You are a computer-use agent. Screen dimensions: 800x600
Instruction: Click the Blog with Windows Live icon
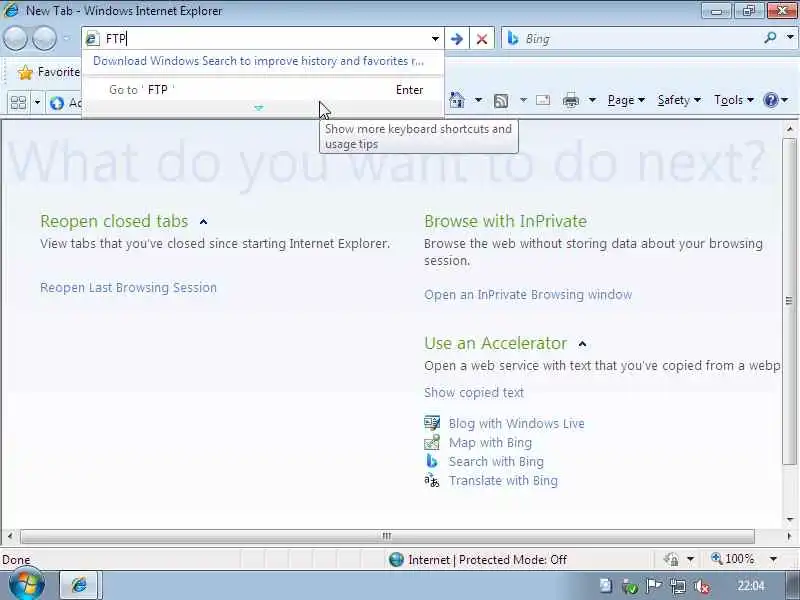coord(432,423)
